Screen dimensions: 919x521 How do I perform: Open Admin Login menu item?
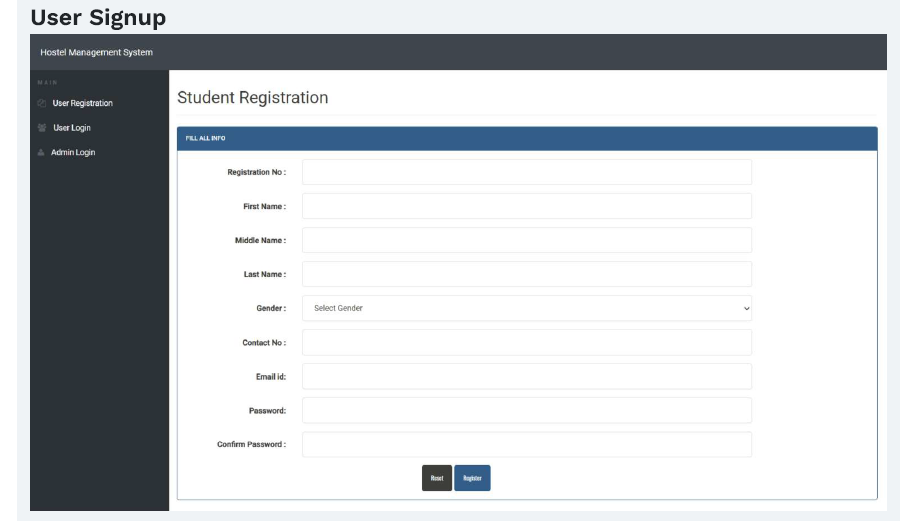tap(73, 152)
